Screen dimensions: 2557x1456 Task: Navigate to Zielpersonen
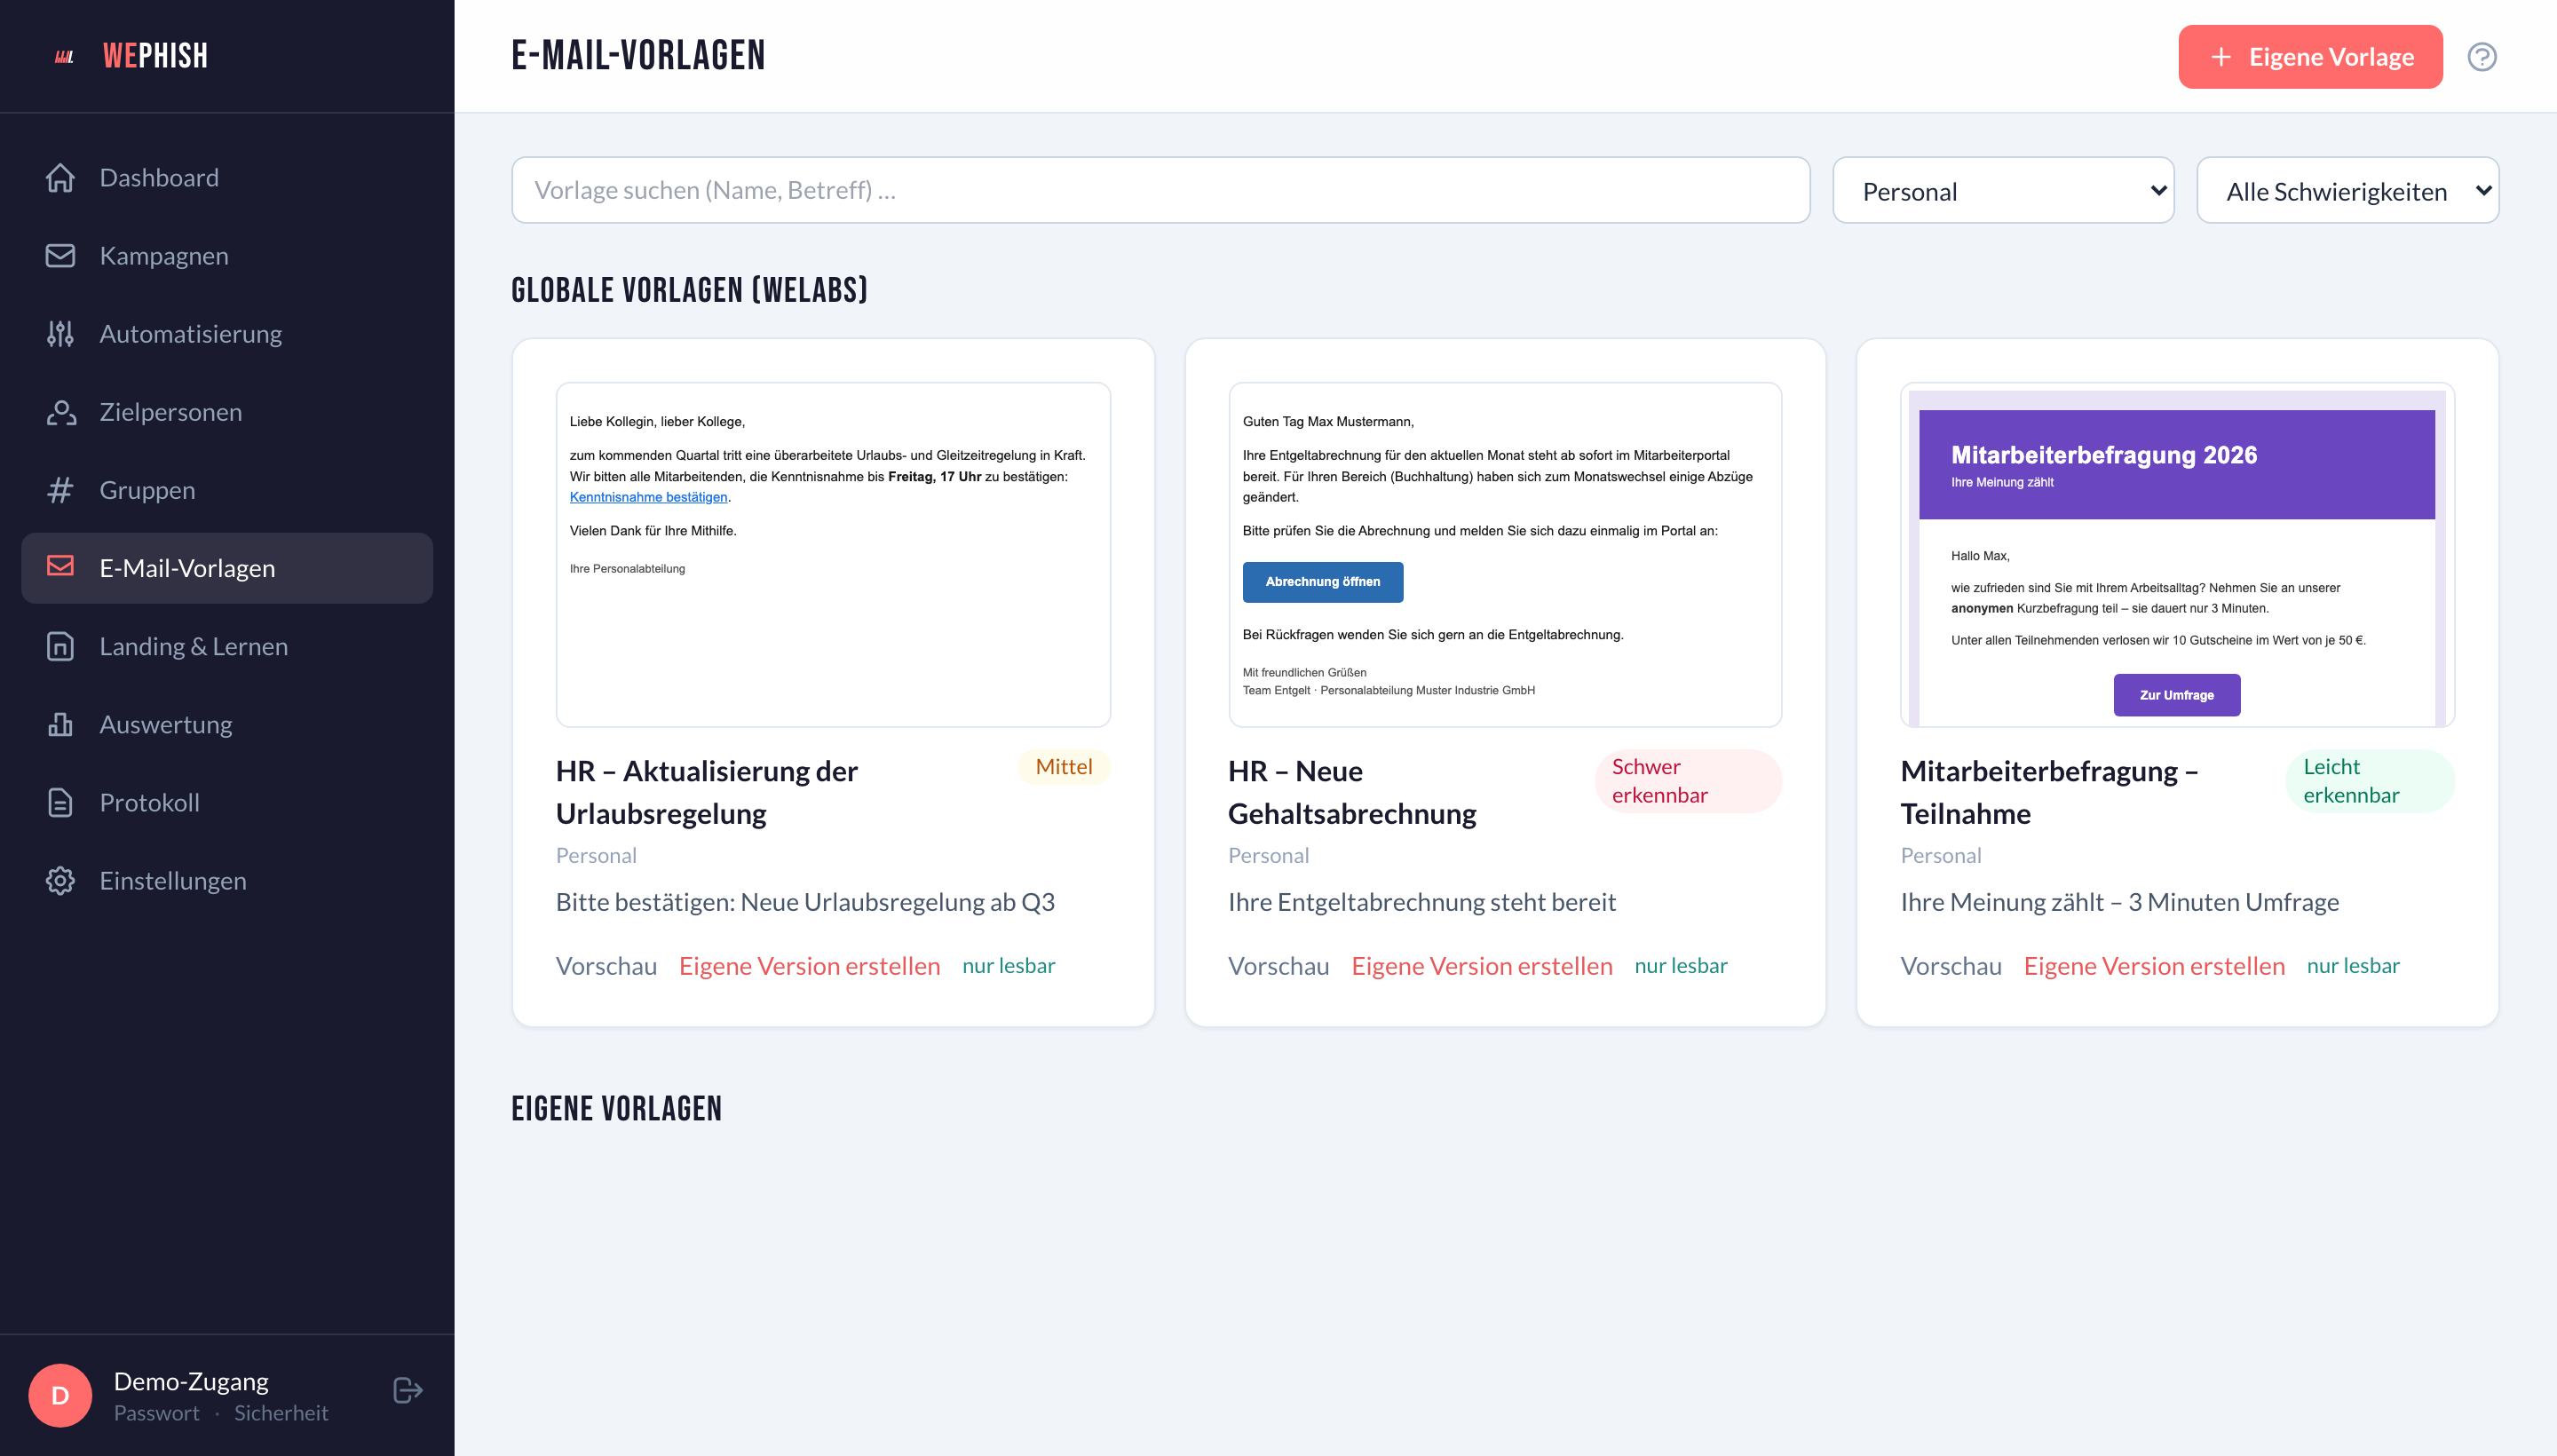pyautogui.click(x=227, y=412)
